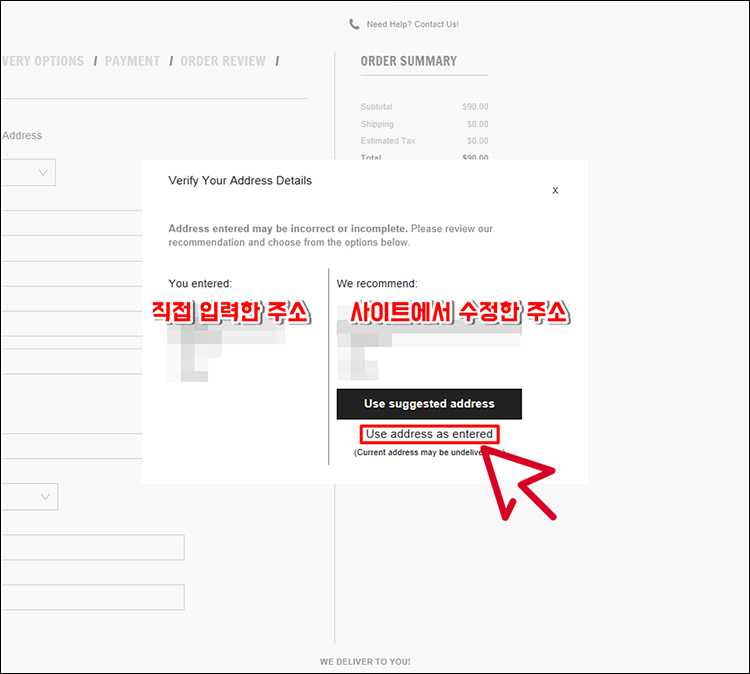Expand the dropdown under Address label

(28, 172)
